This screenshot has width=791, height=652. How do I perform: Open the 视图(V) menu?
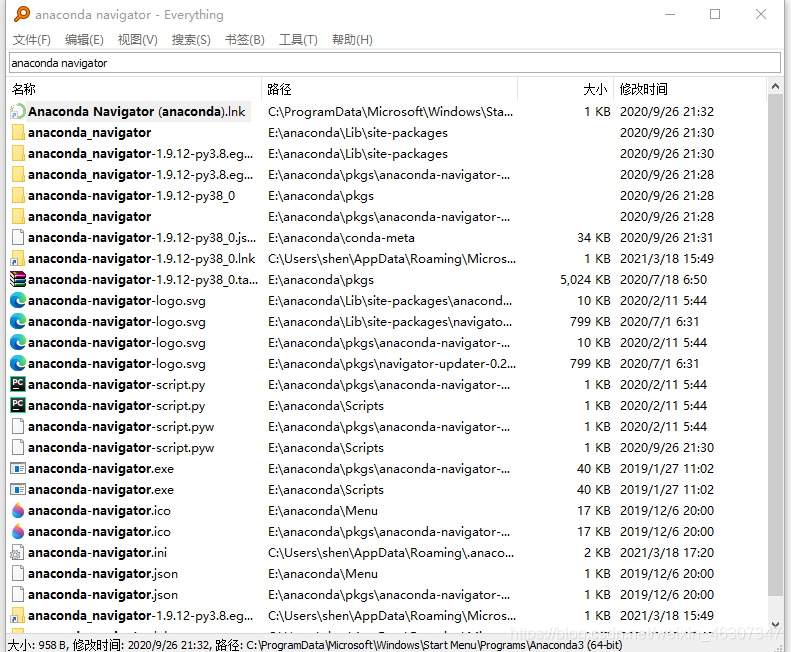(x=138, y=40)
